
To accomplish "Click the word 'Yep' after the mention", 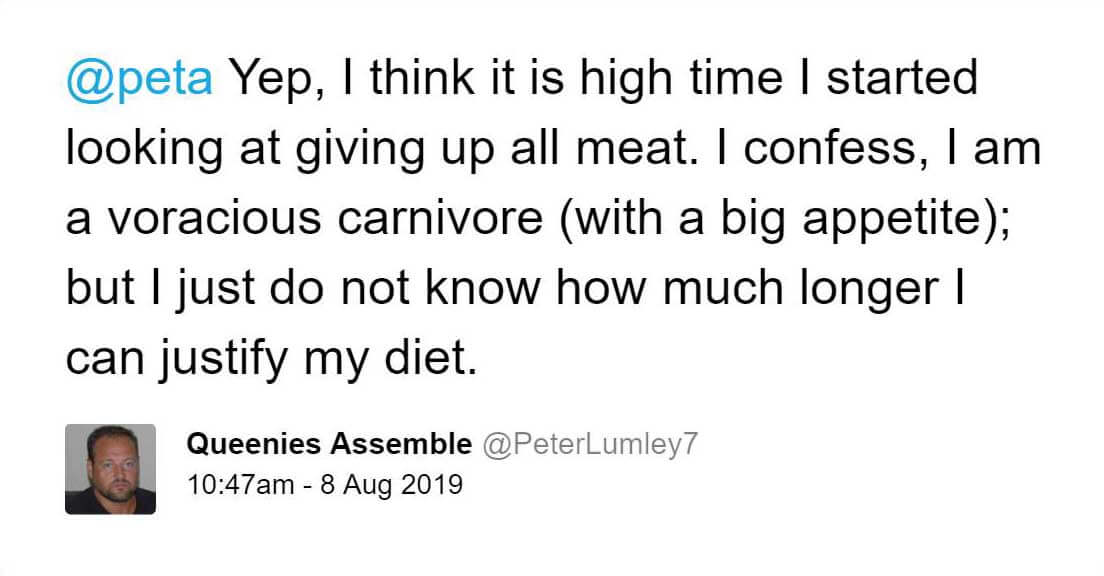I will pyautogui.click(x=271, y=80).
